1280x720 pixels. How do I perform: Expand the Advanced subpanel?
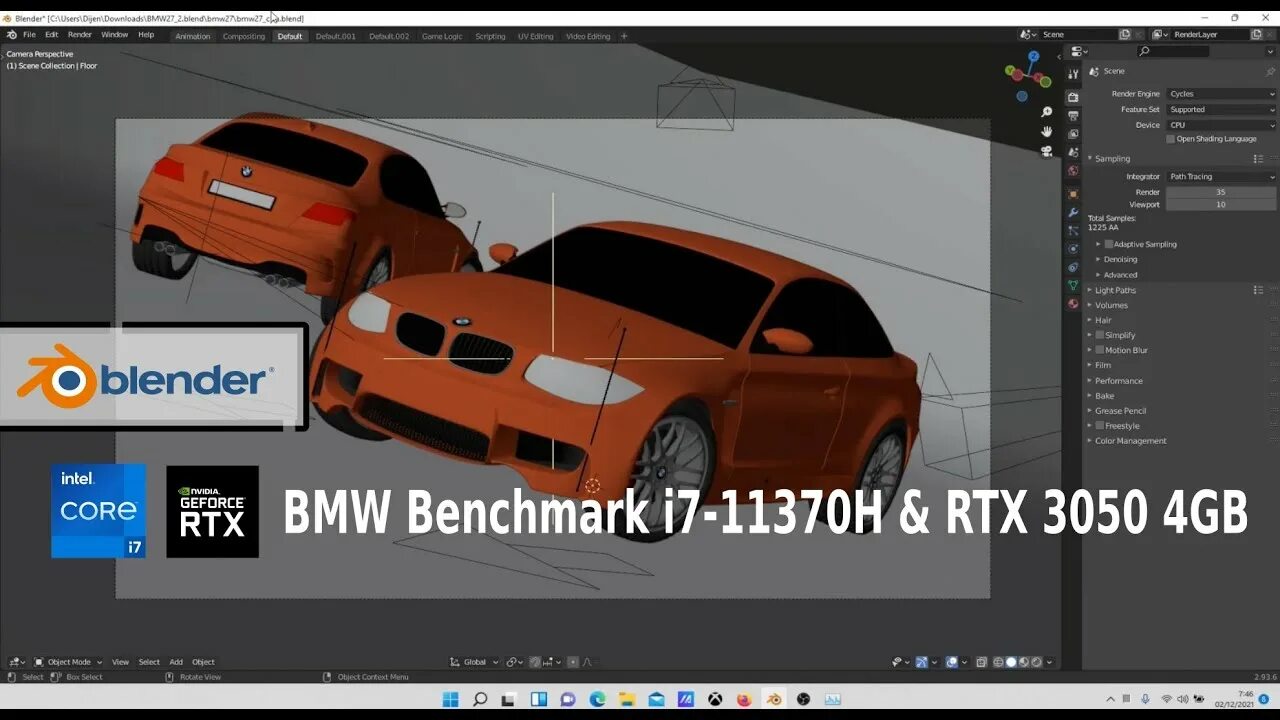click(1120, 275)
